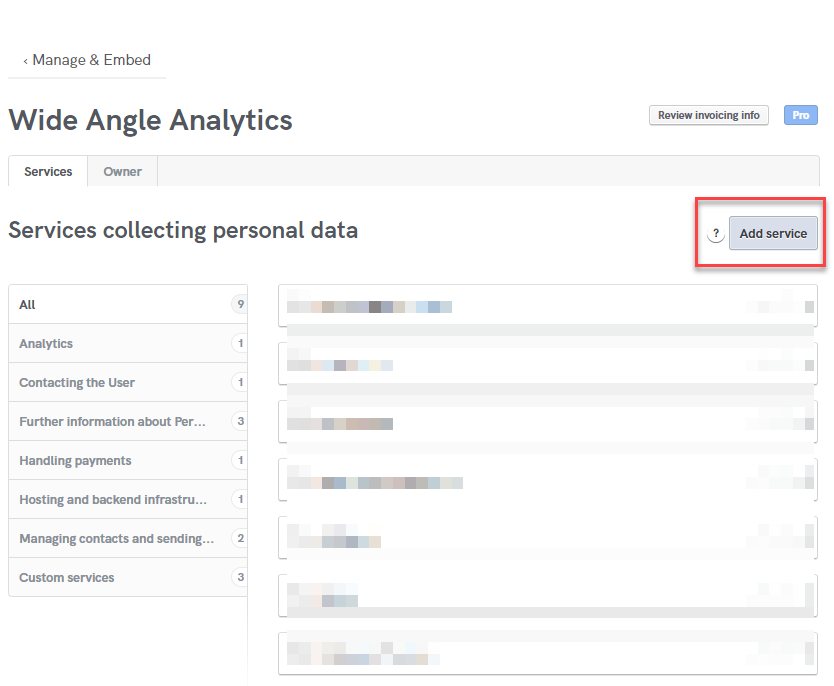Show Custom services category
This screenshot has width=834, height=686.
coord(128,578)
